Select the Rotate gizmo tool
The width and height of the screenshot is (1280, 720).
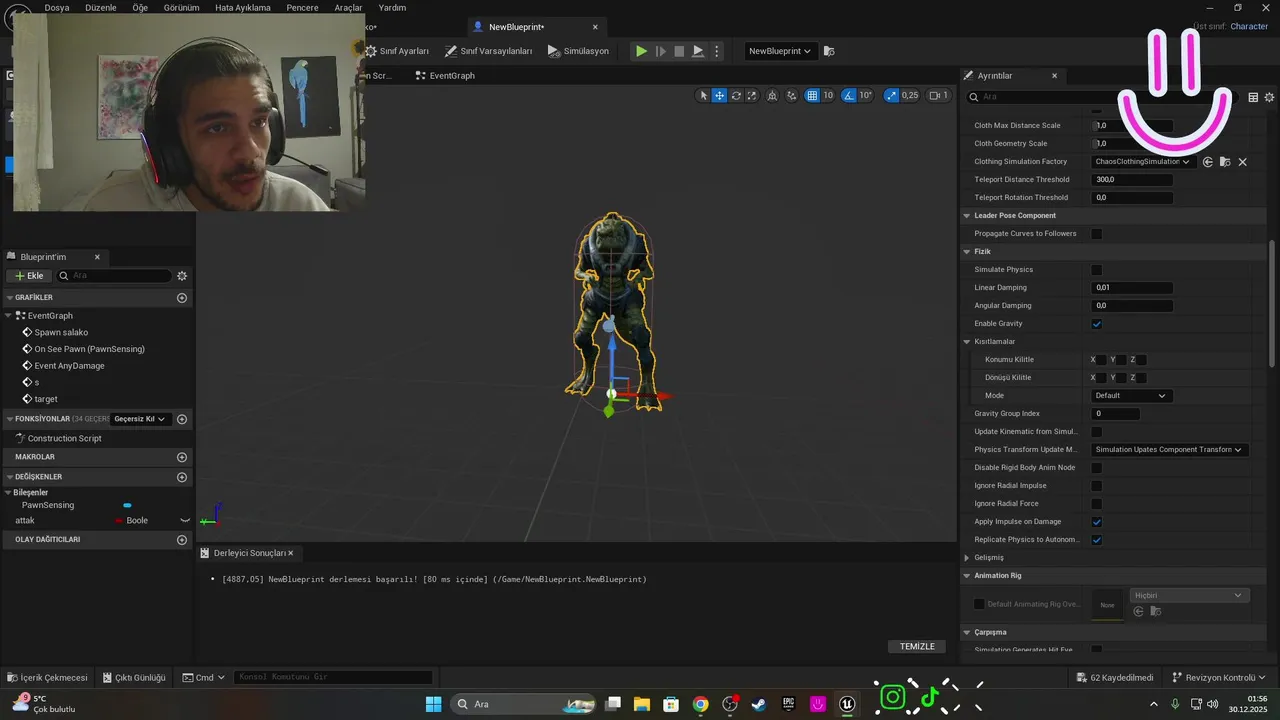pos(736,95)
